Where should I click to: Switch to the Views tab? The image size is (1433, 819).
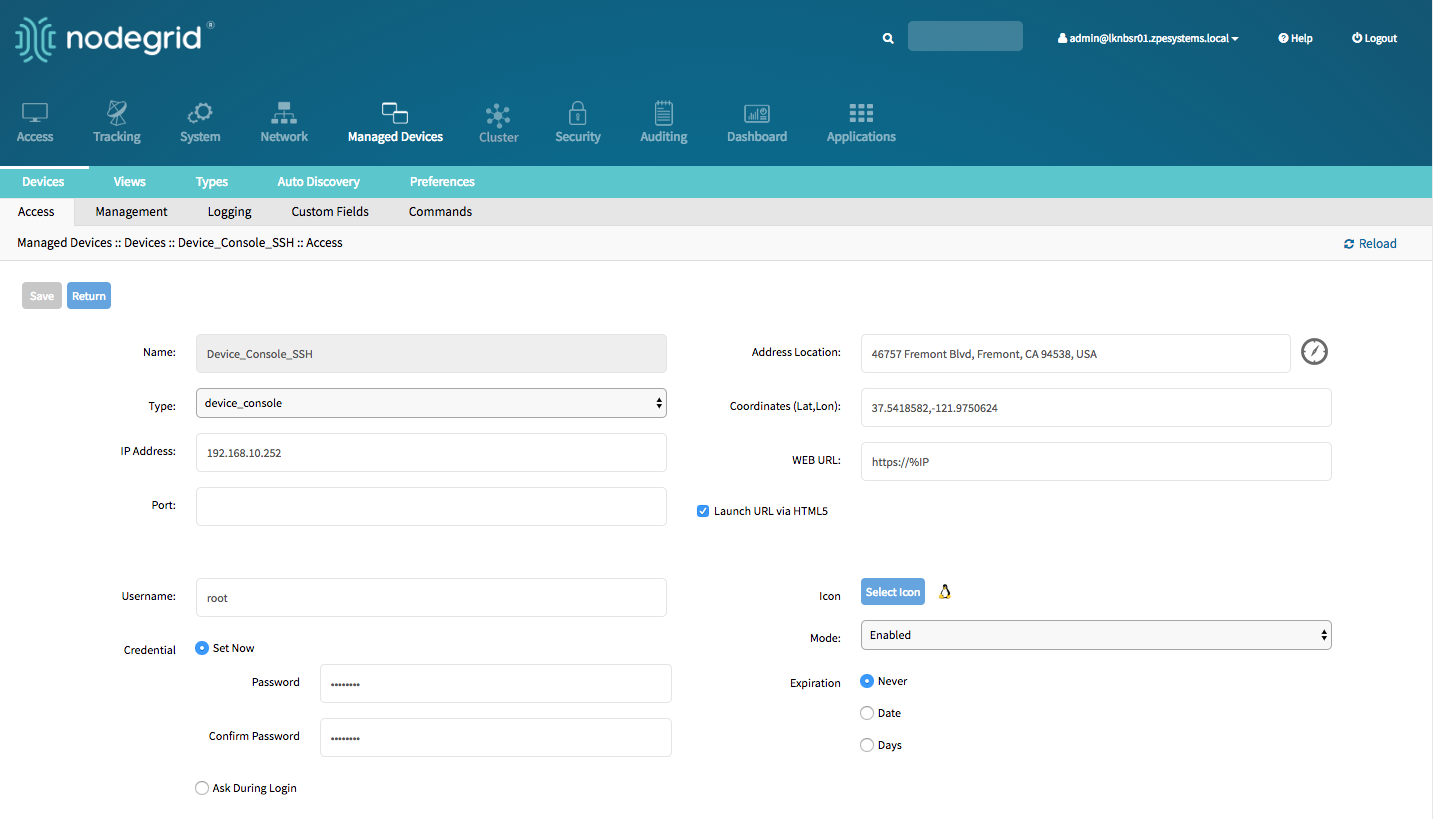coord(130,182)
